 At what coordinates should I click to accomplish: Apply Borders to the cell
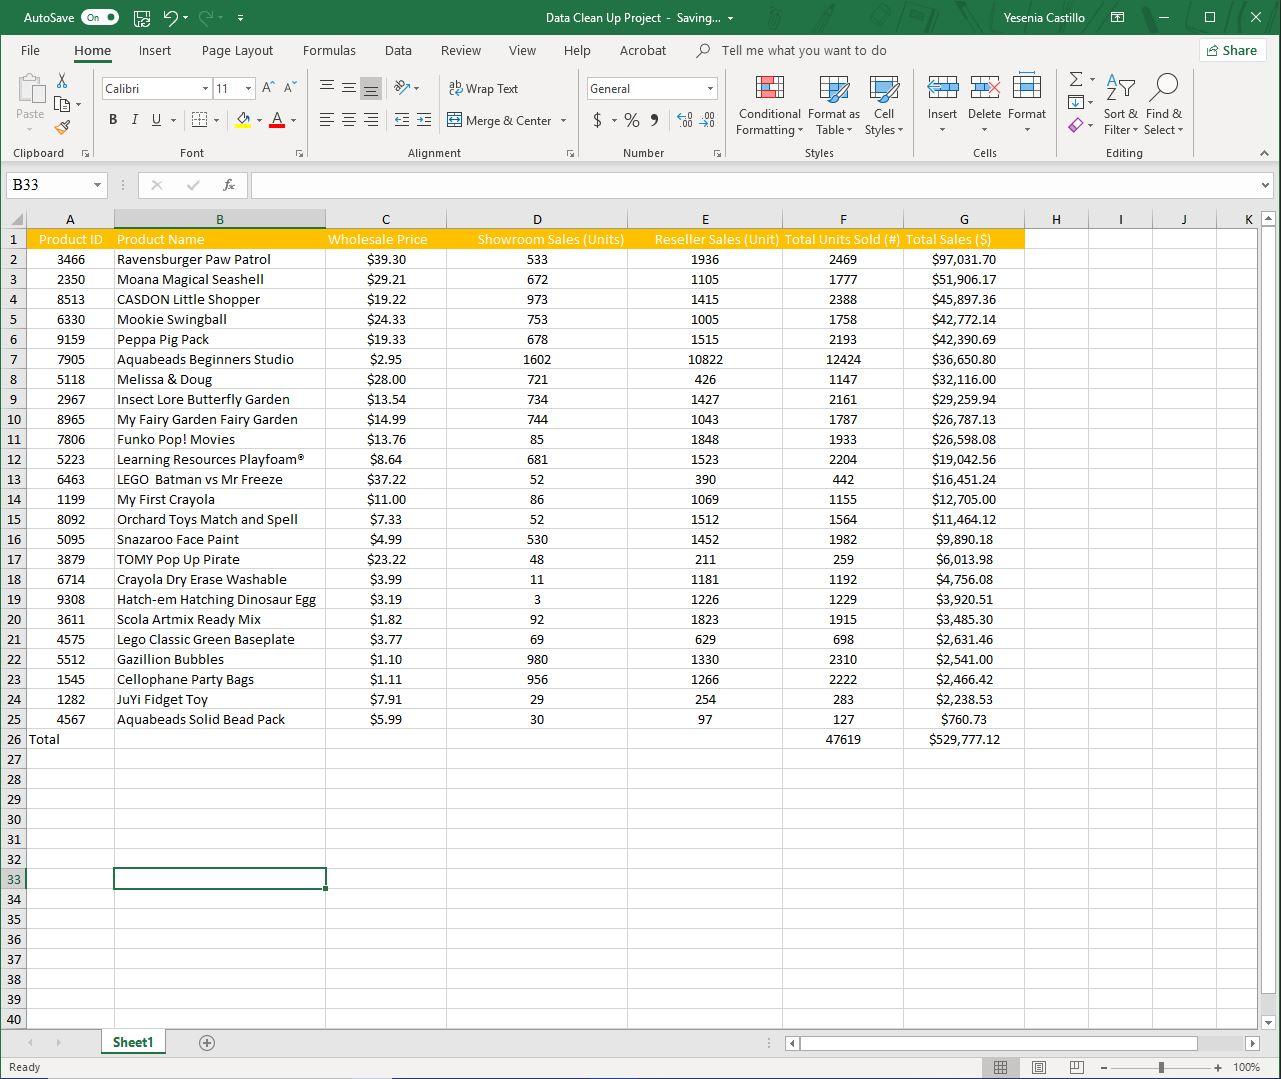(x=199, y=120)
